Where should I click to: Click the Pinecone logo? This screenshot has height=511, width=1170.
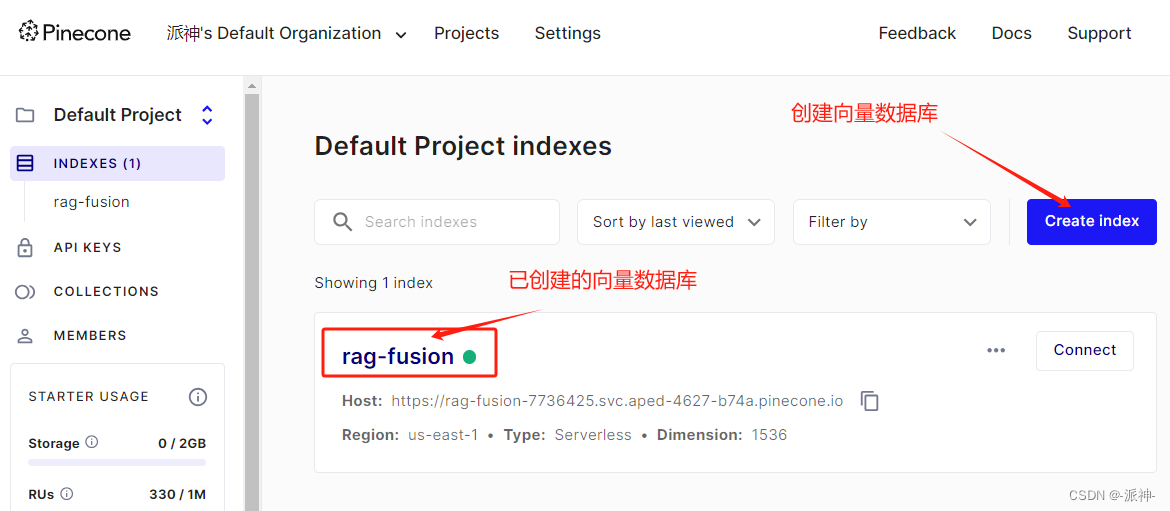click(x=75, y=33)
